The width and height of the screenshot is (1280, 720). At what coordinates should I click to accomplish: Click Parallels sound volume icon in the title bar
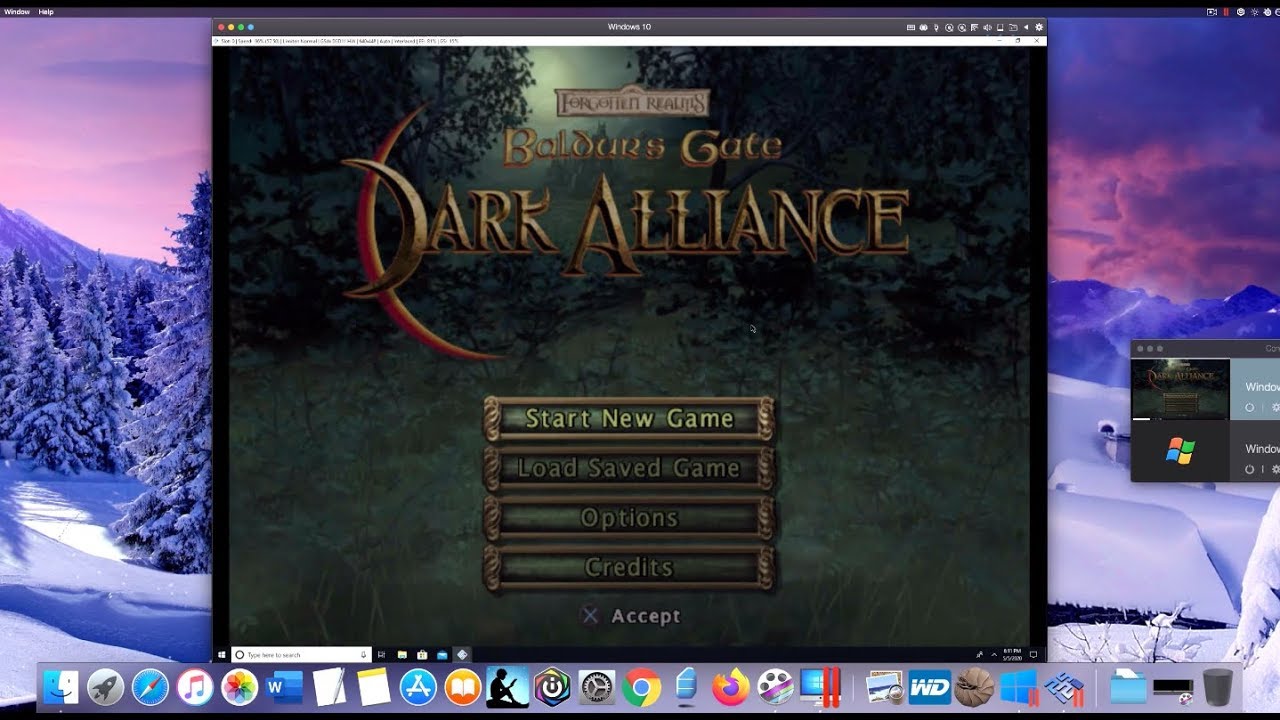coord(987,27)
